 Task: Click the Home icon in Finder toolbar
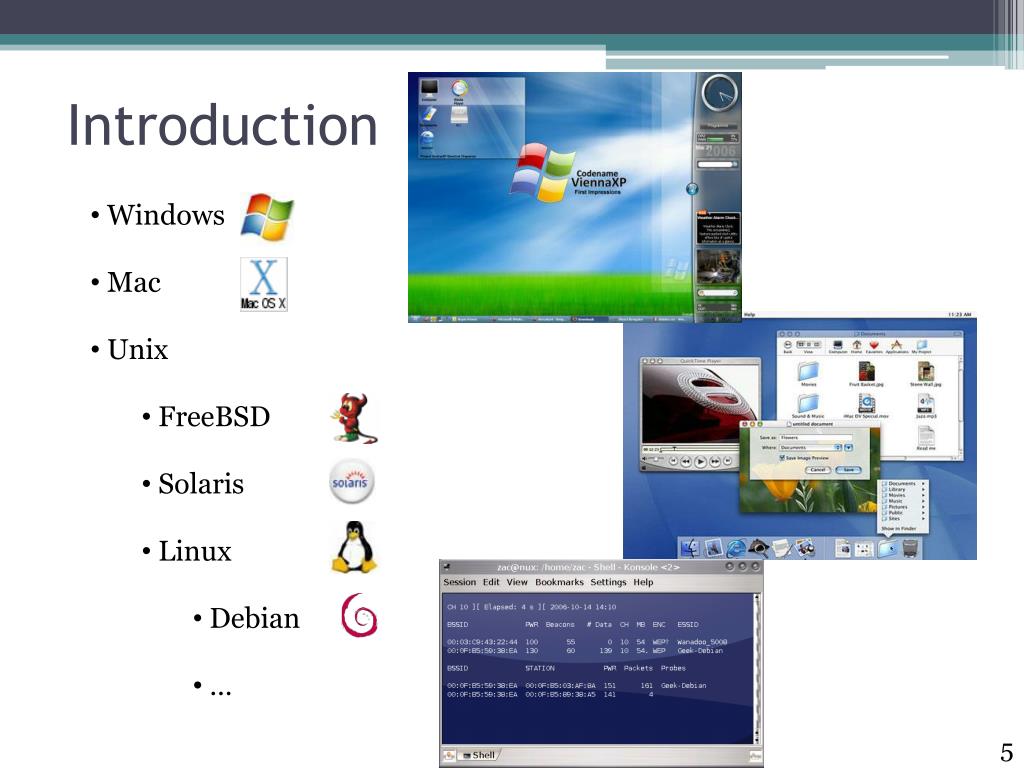click(x=856, y=346)
